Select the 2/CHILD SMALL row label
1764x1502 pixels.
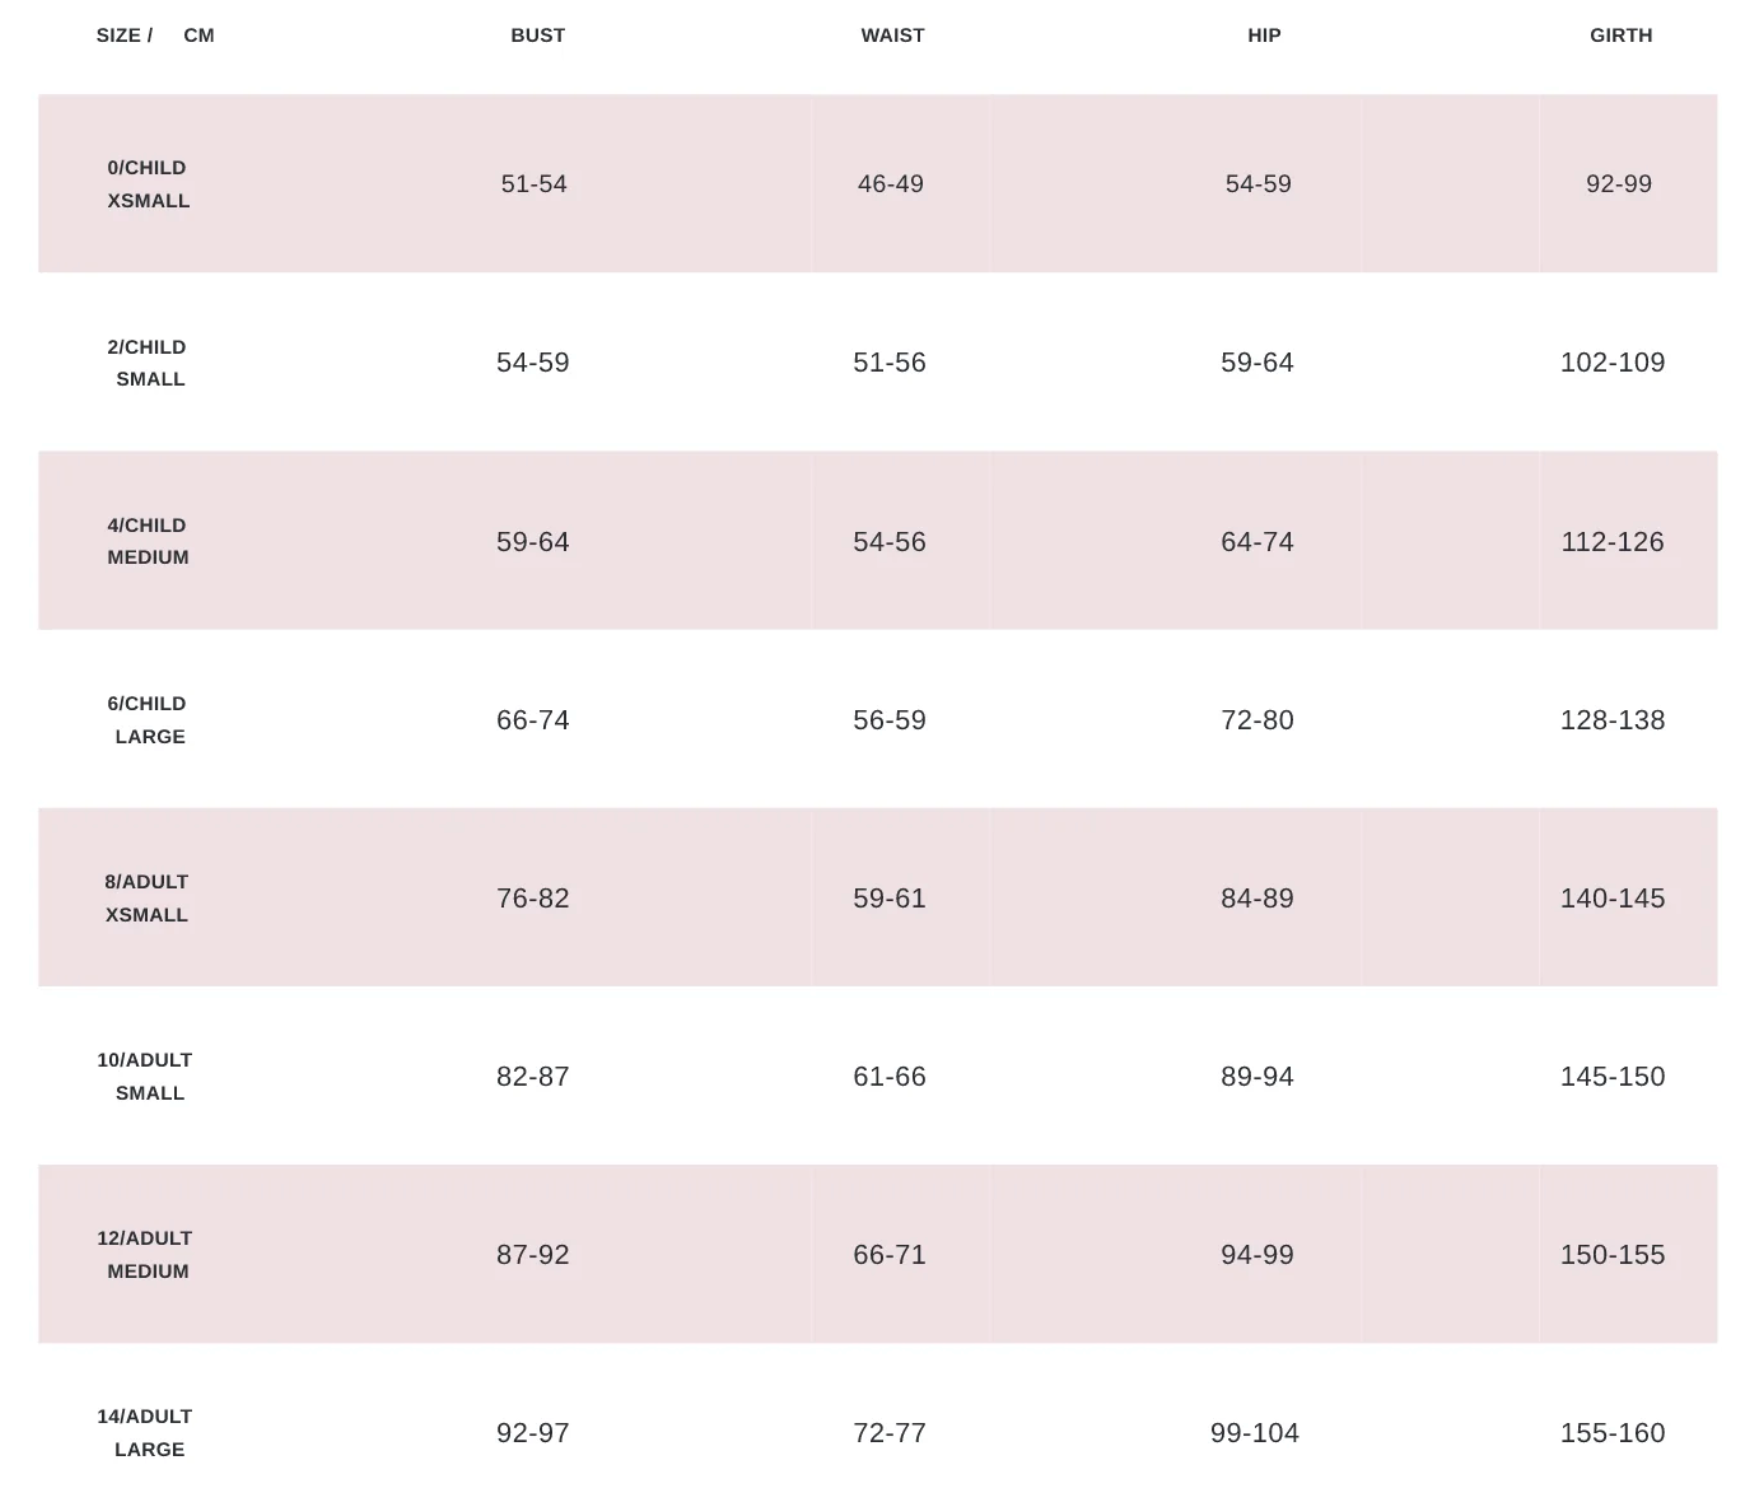[x=148, y=363]
